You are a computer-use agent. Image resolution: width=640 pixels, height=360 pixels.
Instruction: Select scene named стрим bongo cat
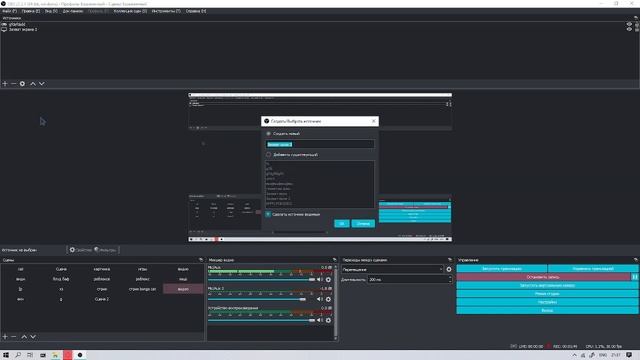tap(142, 289)
